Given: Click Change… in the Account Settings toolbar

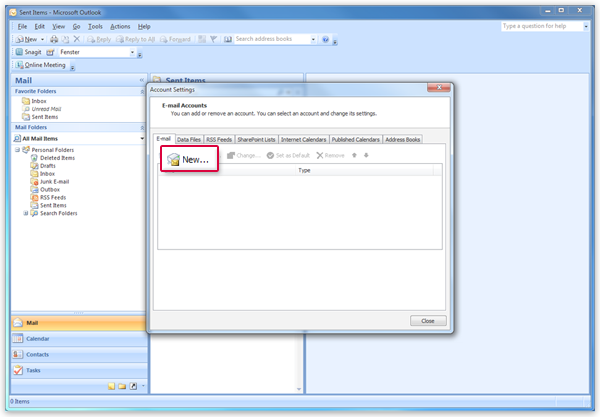Looking at the screenshot, I should (244, 155).
